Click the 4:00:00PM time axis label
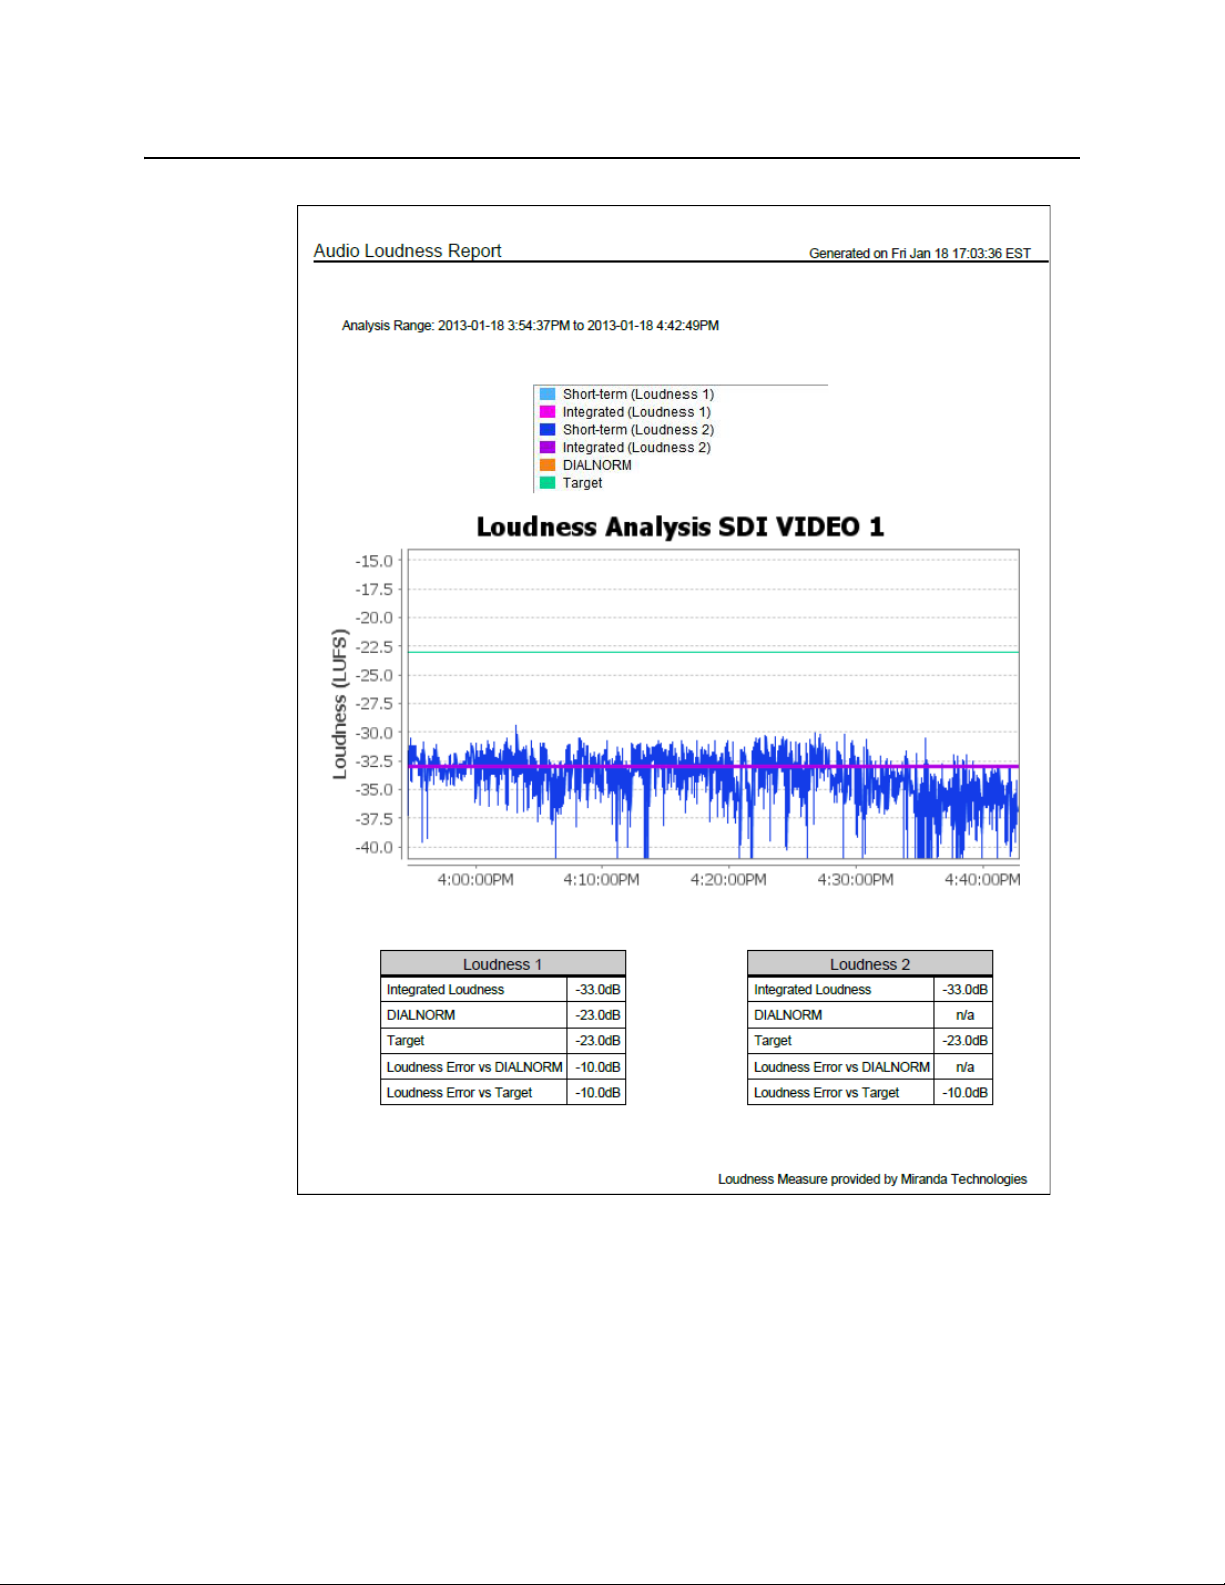The image size is (1225, 1585). coord(475,880)
